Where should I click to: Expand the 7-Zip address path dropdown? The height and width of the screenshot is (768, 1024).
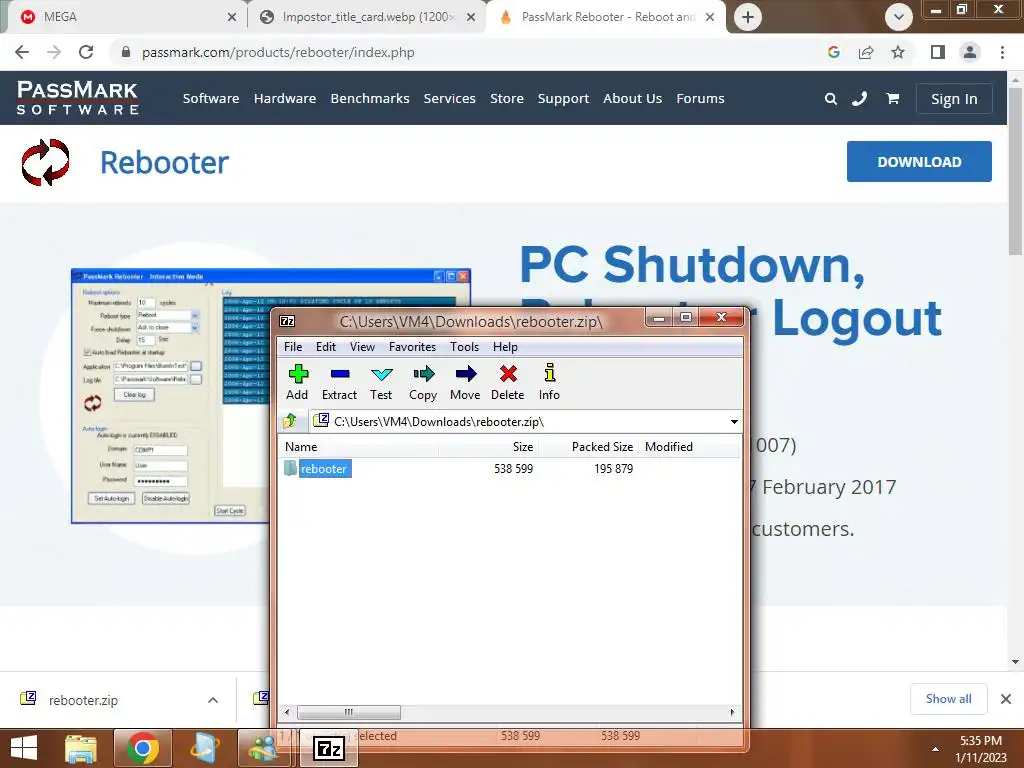734,422
